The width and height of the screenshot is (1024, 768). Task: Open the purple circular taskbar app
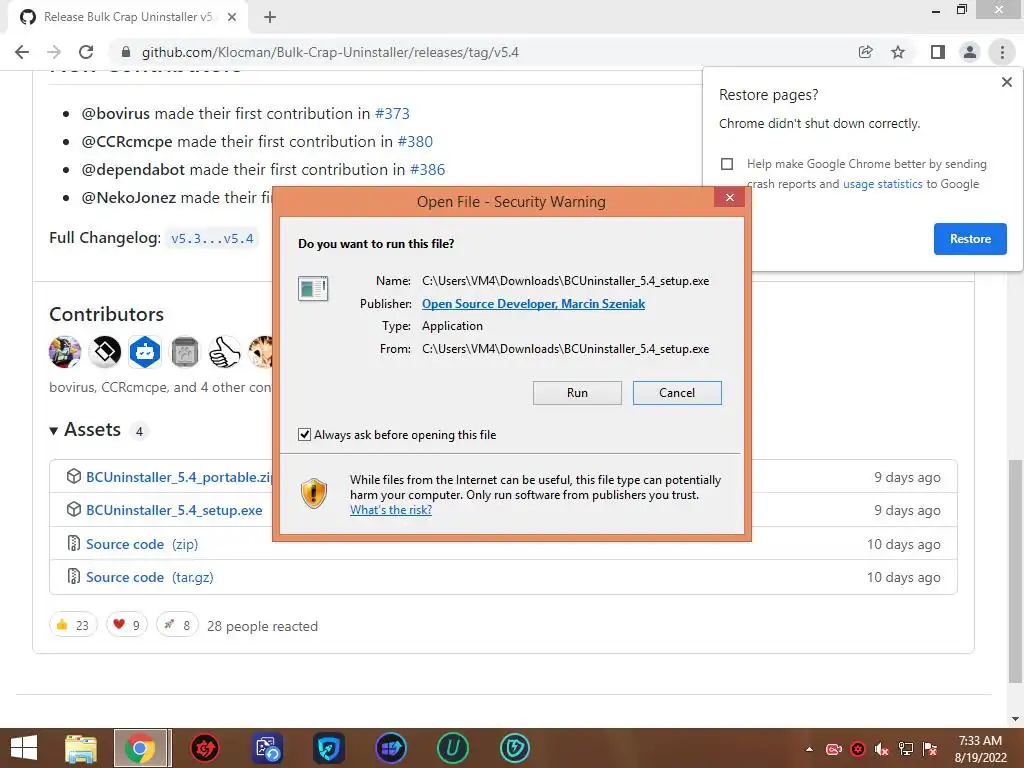[x=391, y=748]
